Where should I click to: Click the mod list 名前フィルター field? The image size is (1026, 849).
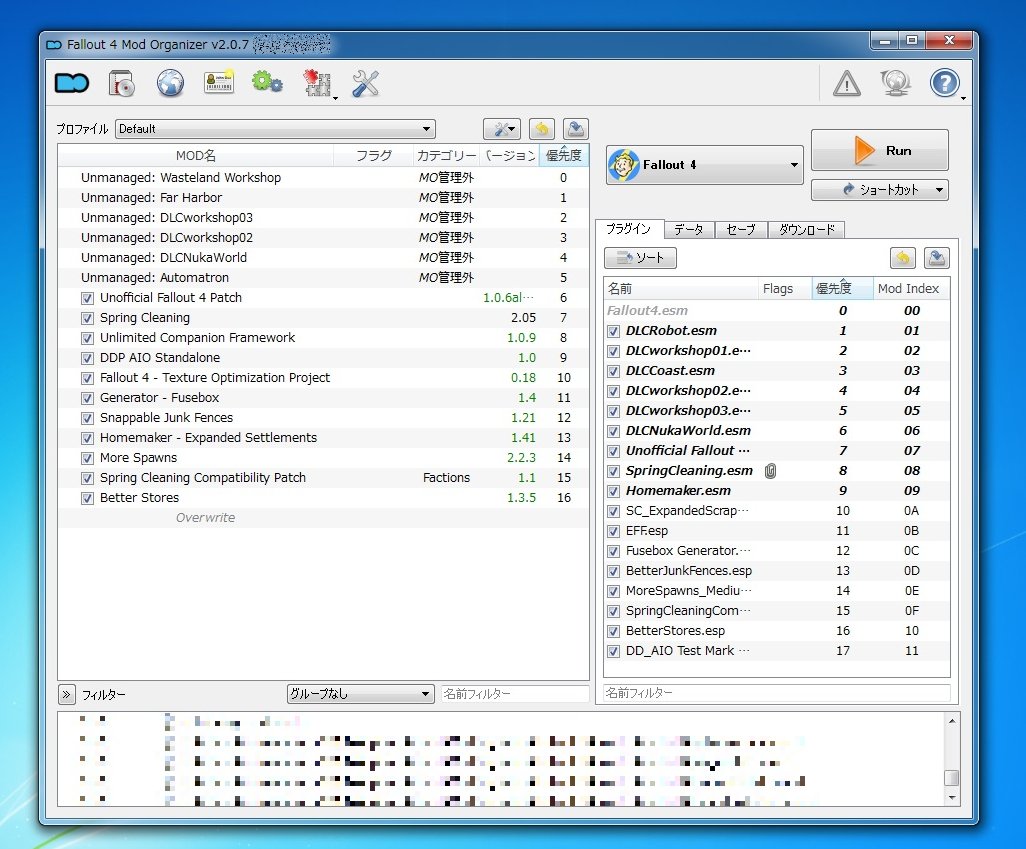[514, 694]
